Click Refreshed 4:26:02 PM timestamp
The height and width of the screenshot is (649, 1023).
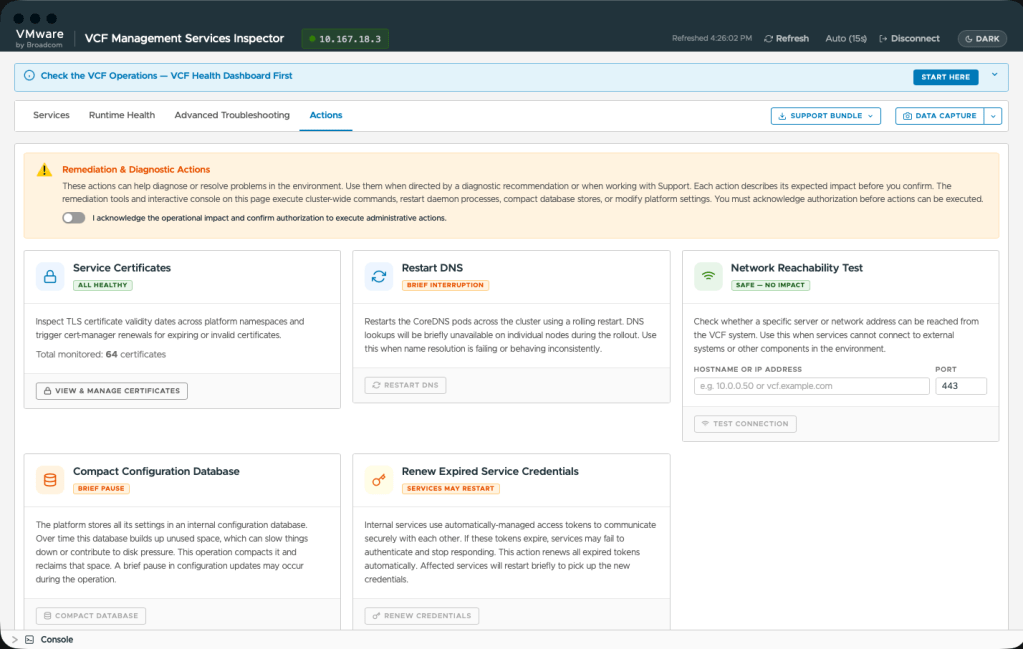pyautogui.click(x=712, y=38)
